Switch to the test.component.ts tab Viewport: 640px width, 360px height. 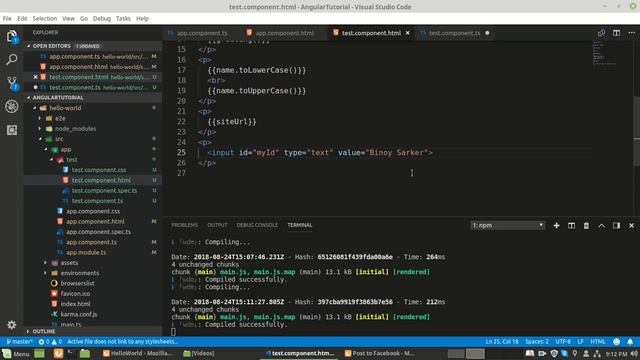point(454,33)
